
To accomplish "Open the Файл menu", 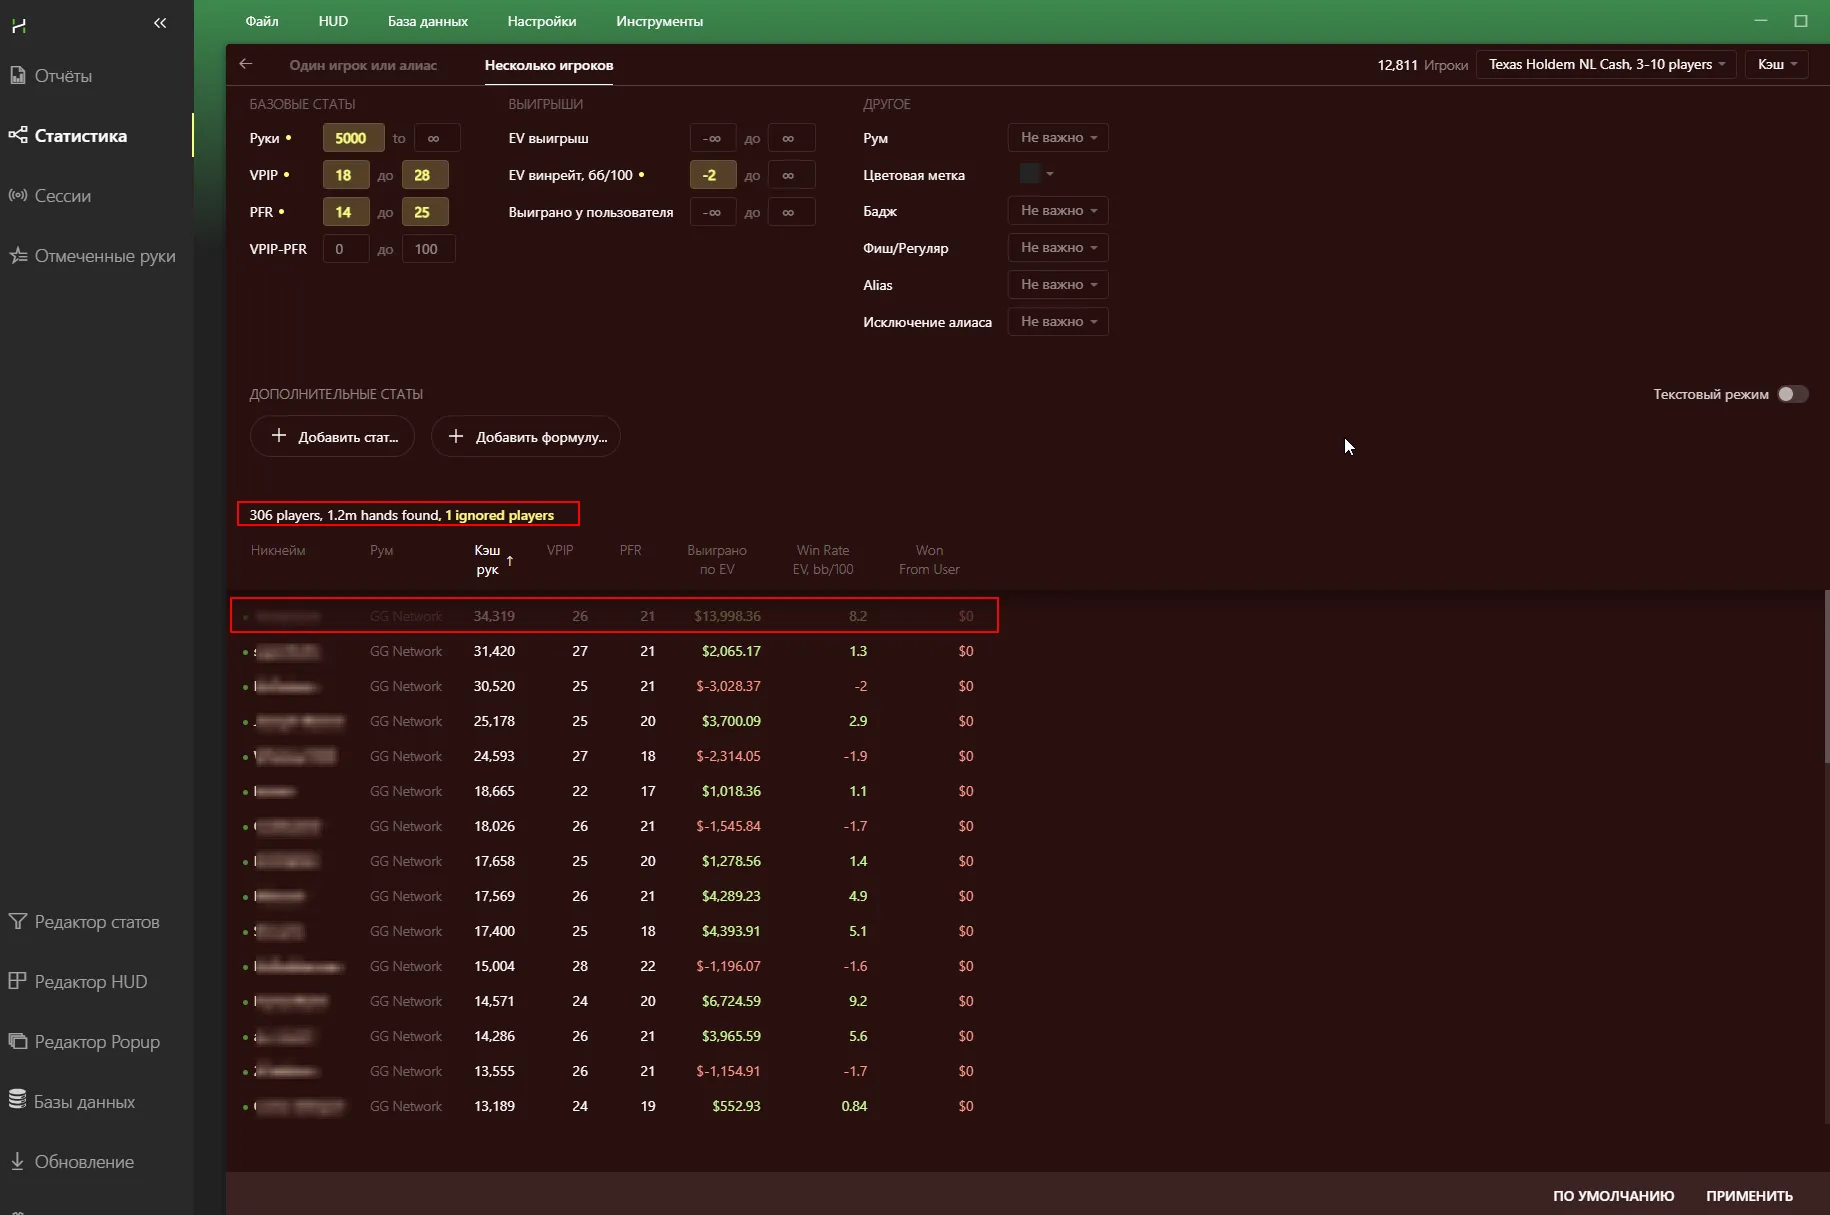I will (x=262, y=21).
